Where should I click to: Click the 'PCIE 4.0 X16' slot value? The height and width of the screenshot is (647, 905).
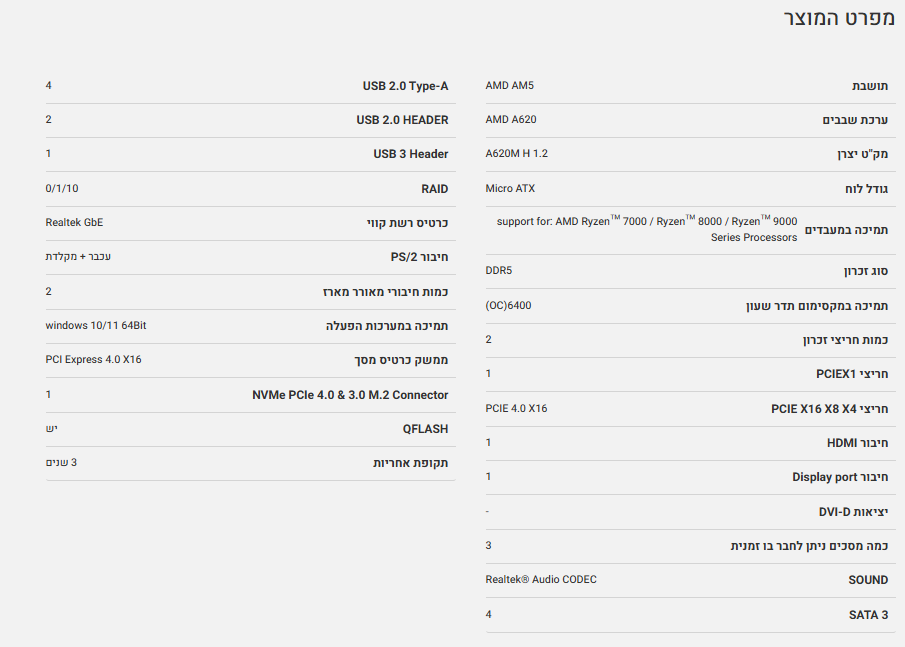click(516, 408)
